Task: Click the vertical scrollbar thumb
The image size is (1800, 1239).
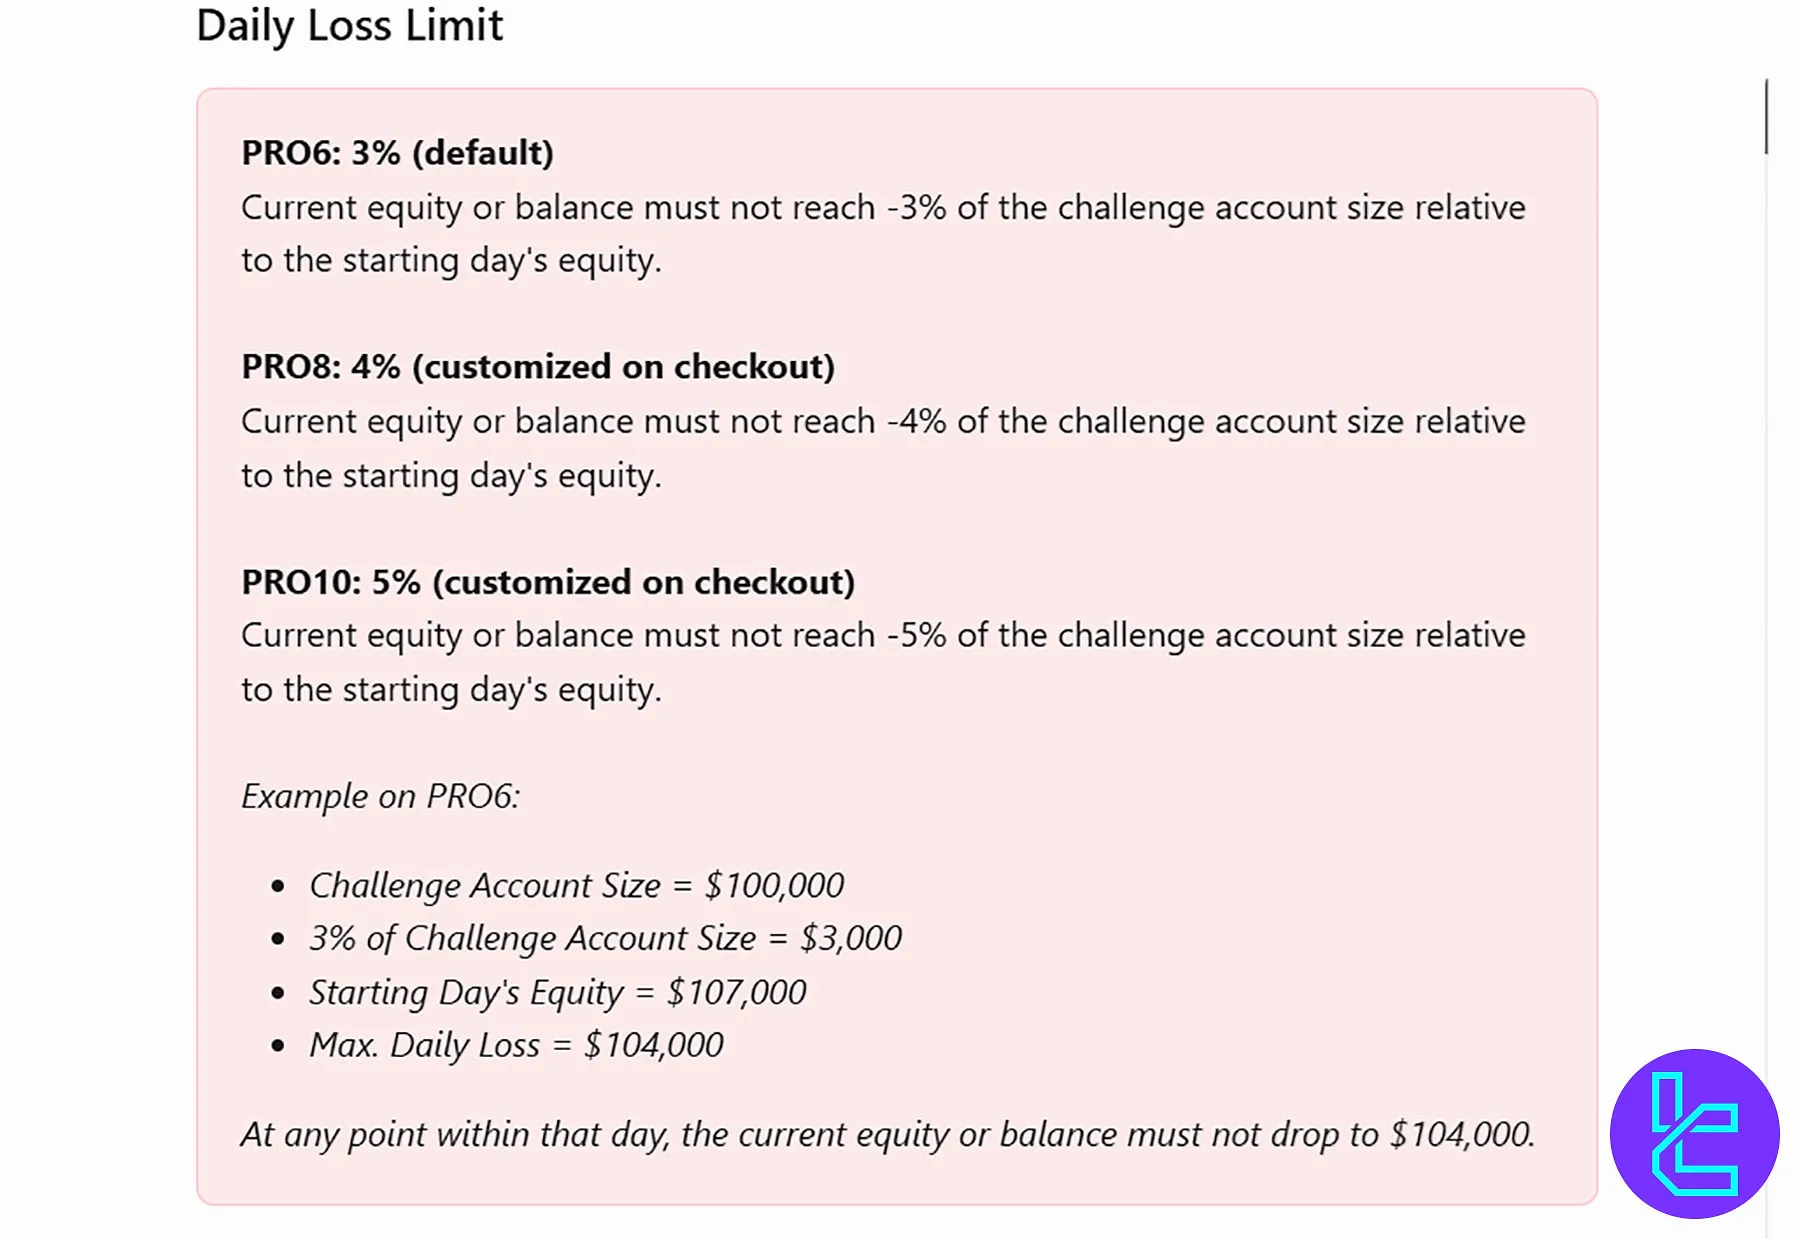Action: click(1767, 117)
